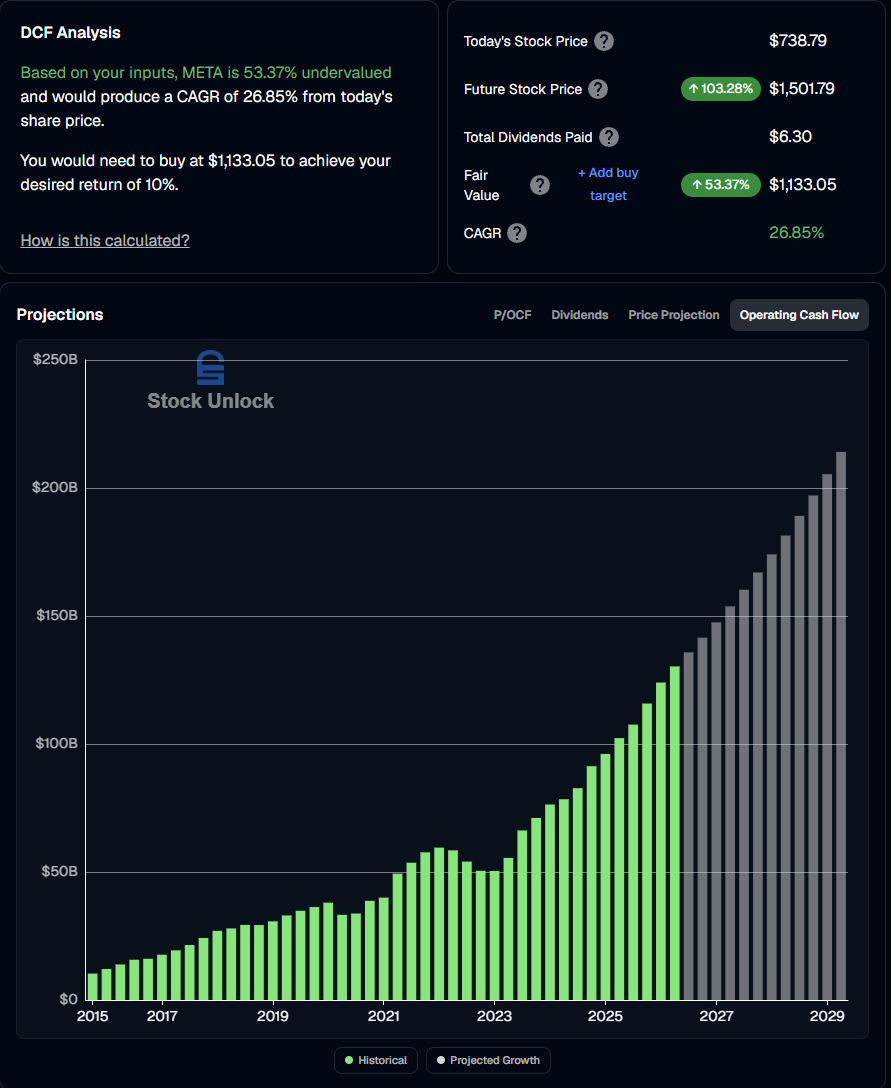Click the $150B y-axis label

click(x=56, y=615)
